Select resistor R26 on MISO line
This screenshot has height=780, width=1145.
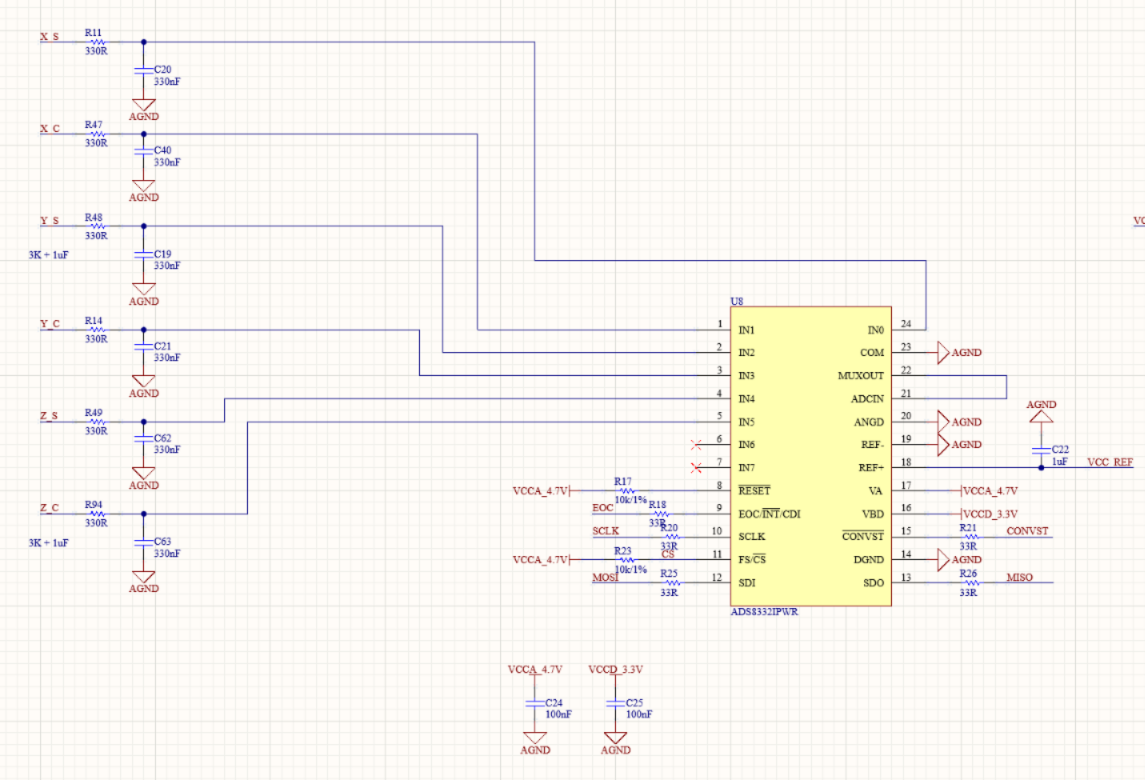(970, 583)
